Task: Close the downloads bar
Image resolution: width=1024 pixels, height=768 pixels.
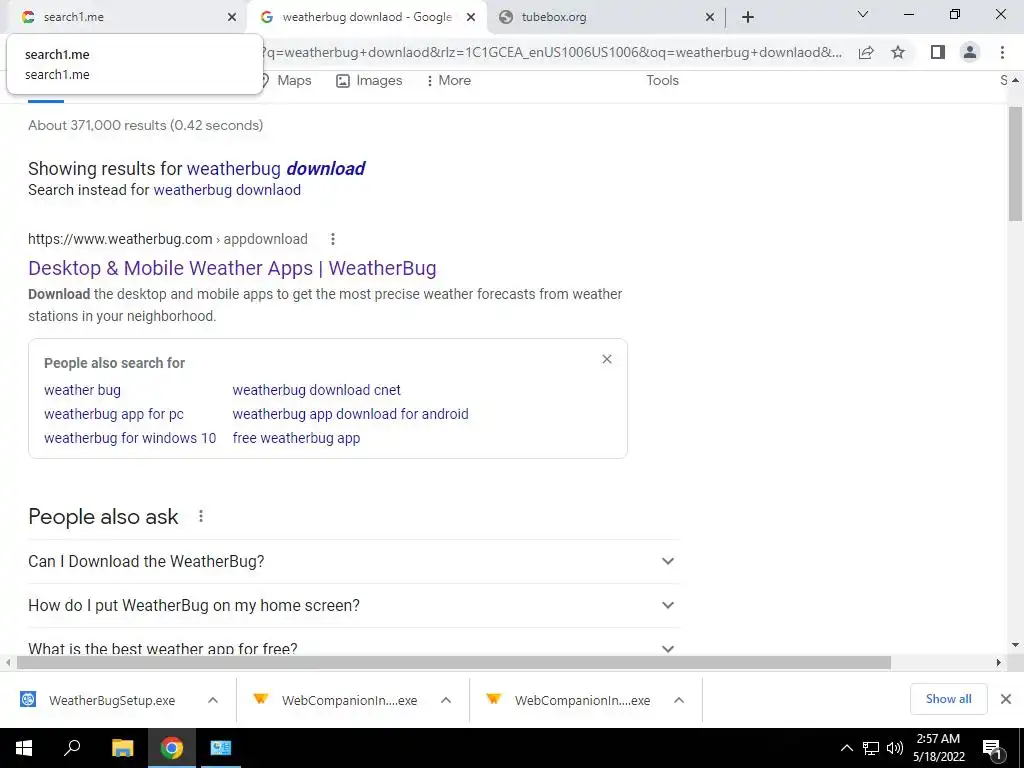Action: 1006,699
